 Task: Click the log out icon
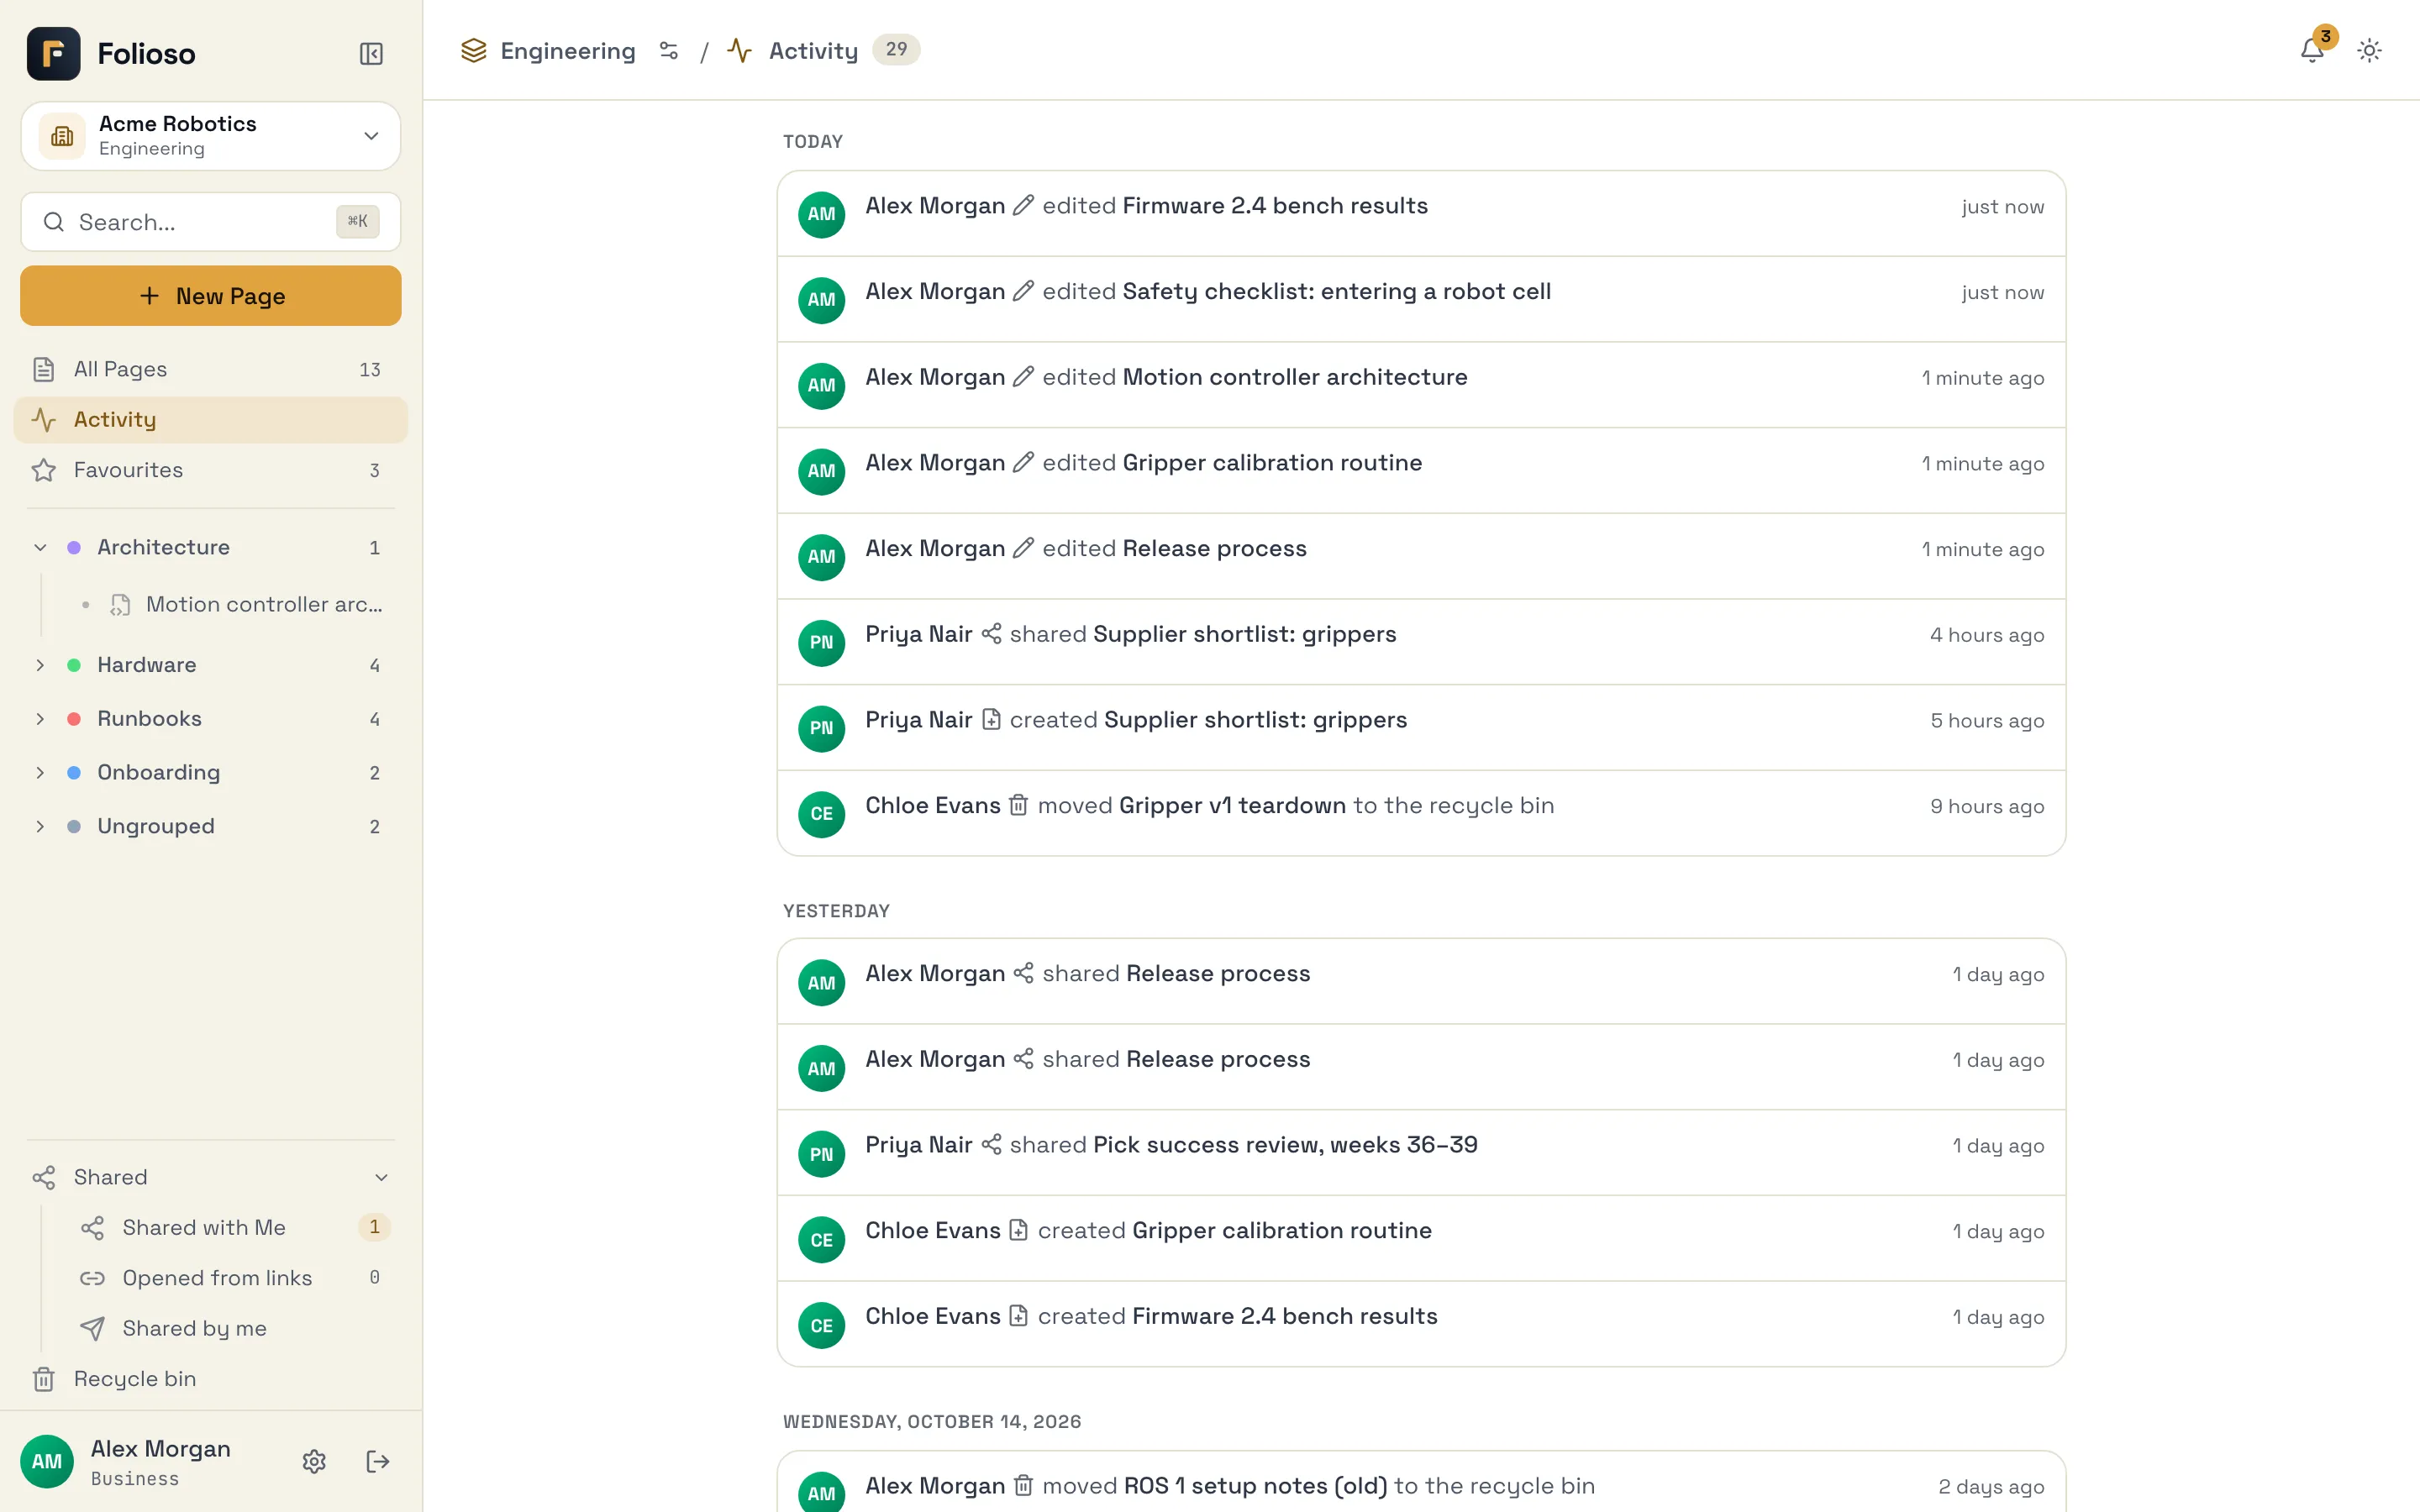coord(377,1461)
